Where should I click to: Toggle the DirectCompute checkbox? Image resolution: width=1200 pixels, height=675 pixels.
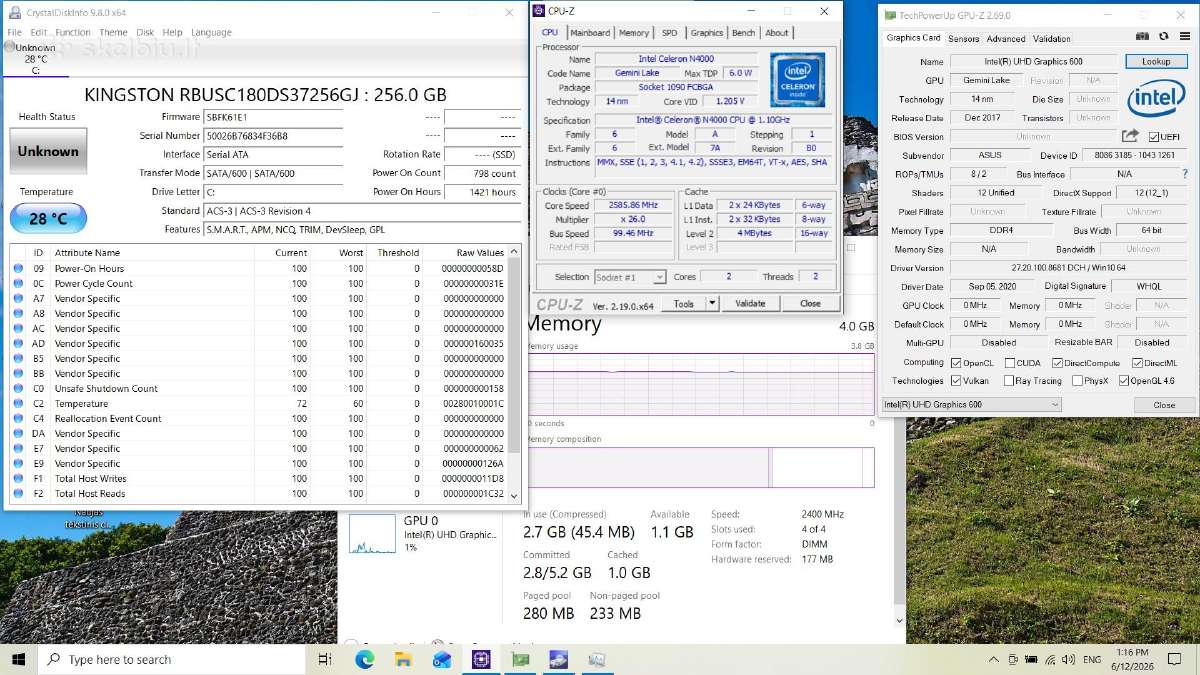click(1057, 363)
